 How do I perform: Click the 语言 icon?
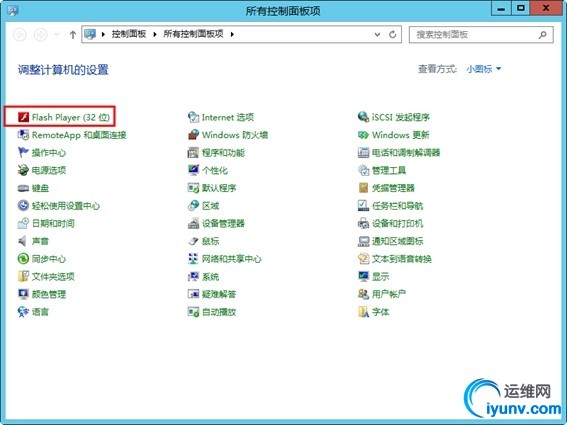(x=24, y=312)
